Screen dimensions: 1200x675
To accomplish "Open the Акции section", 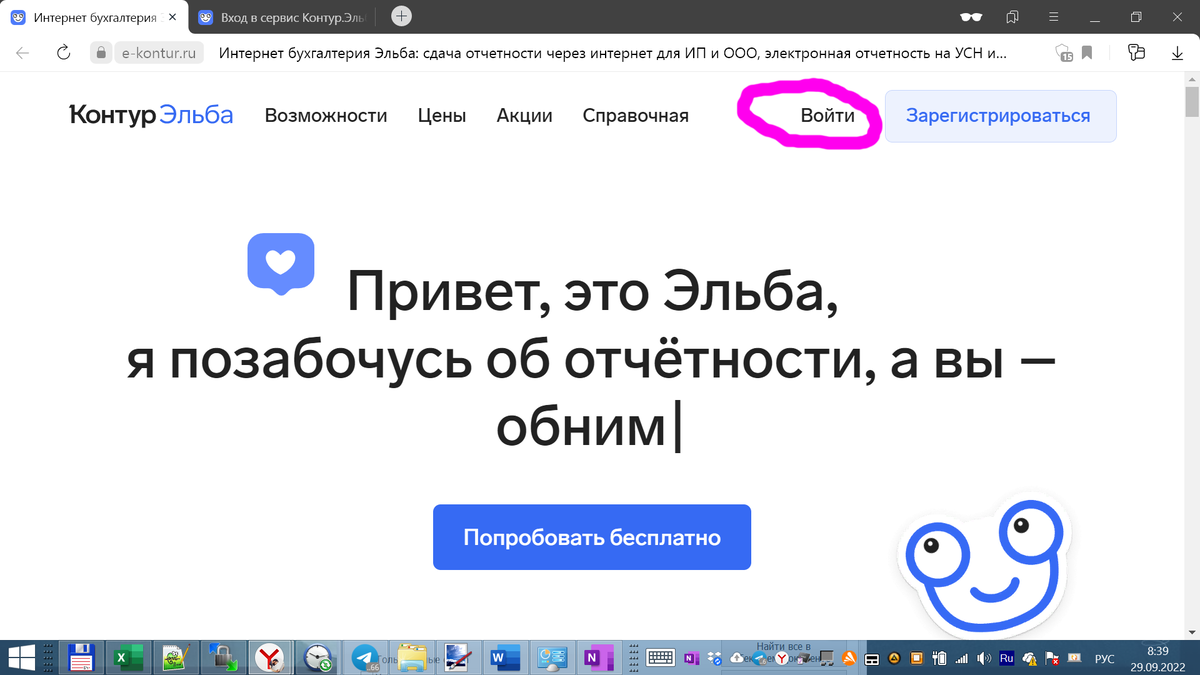I will (x=525, y=115).
